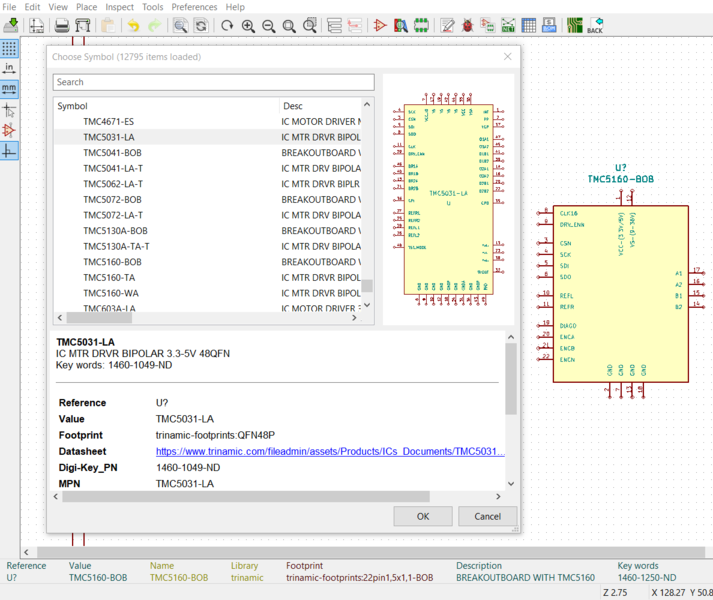The height and width of the screenshot is (600, 713).
Task: Click symbol list scroll-down arrow
Action: (x=367, y=305)
